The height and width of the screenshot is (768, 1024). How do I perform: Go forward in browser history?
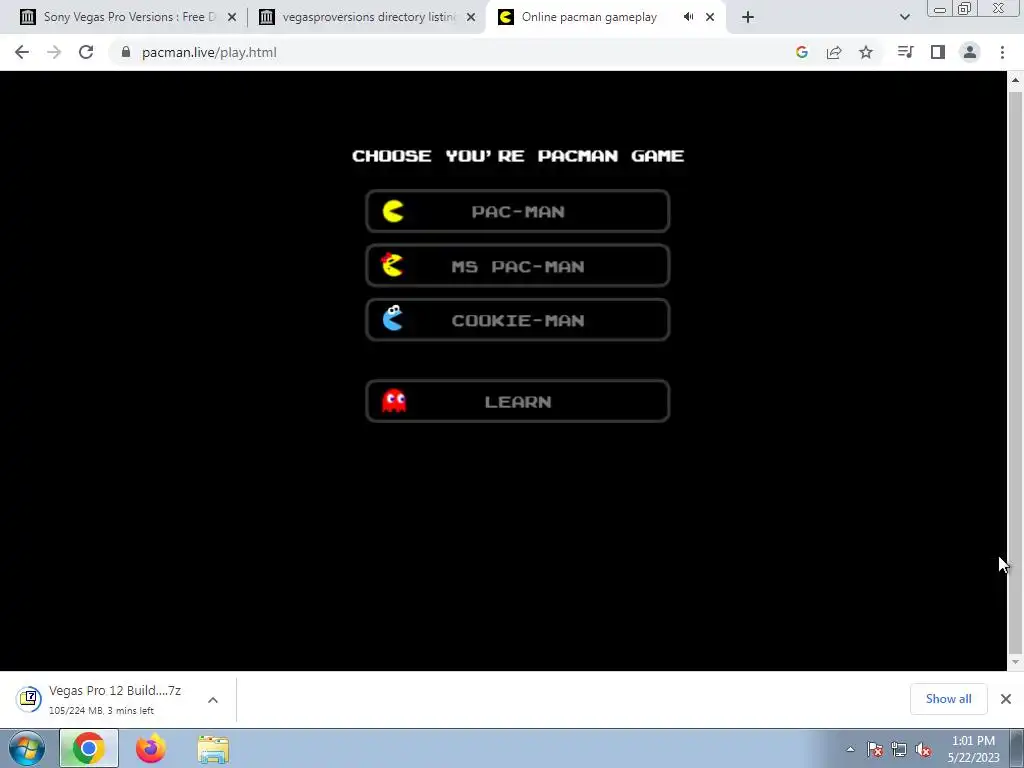tap(54, 52)
